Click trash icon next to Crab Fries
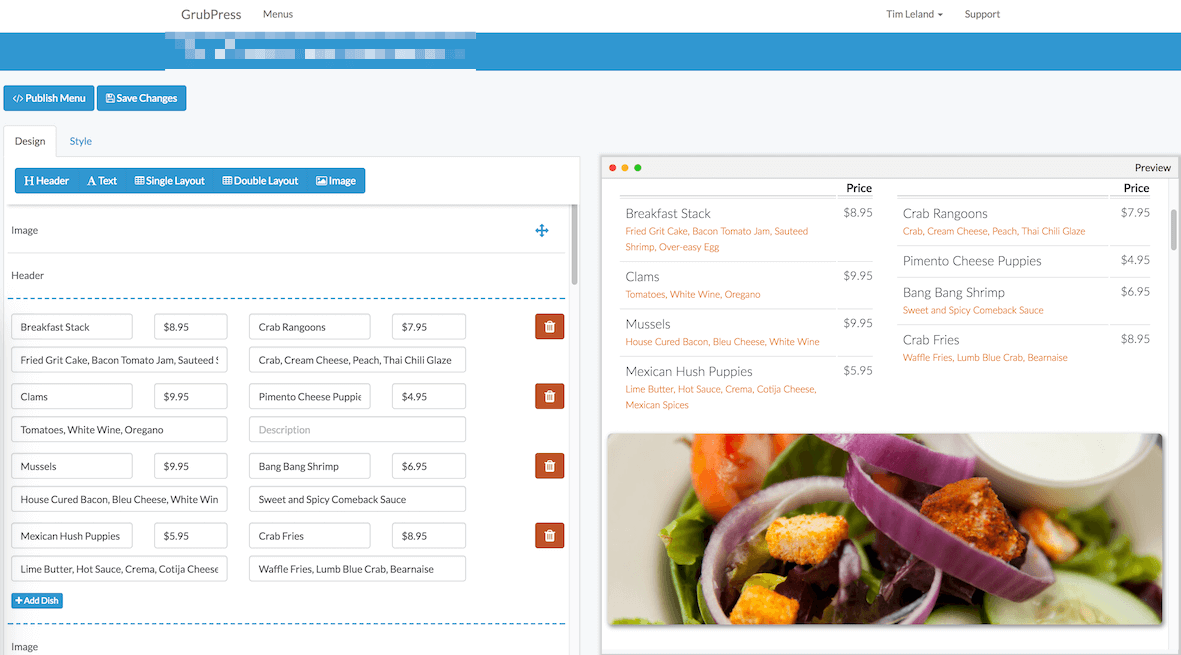The height and width of the screenshot is (655, 1181). 549,536
